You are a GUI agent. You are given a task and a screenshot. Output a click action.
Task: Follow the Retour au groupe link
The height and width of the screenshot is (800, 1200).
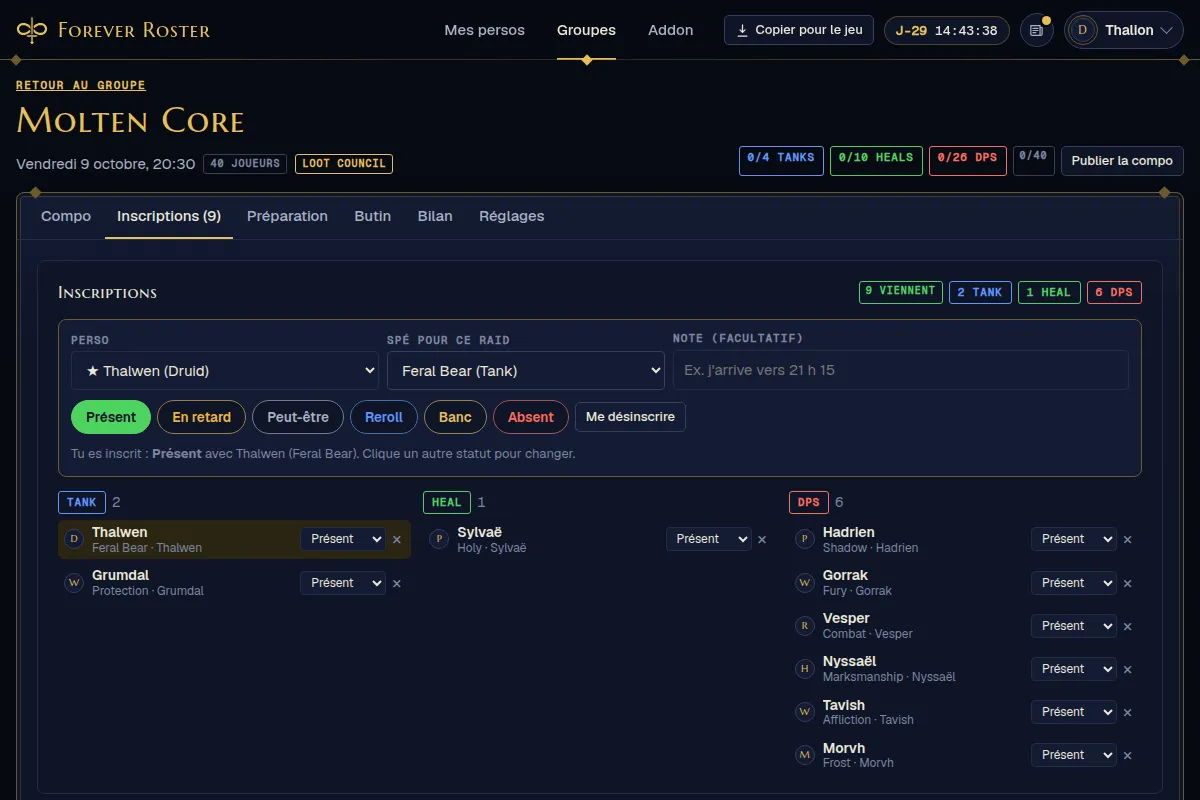[81, 86]
